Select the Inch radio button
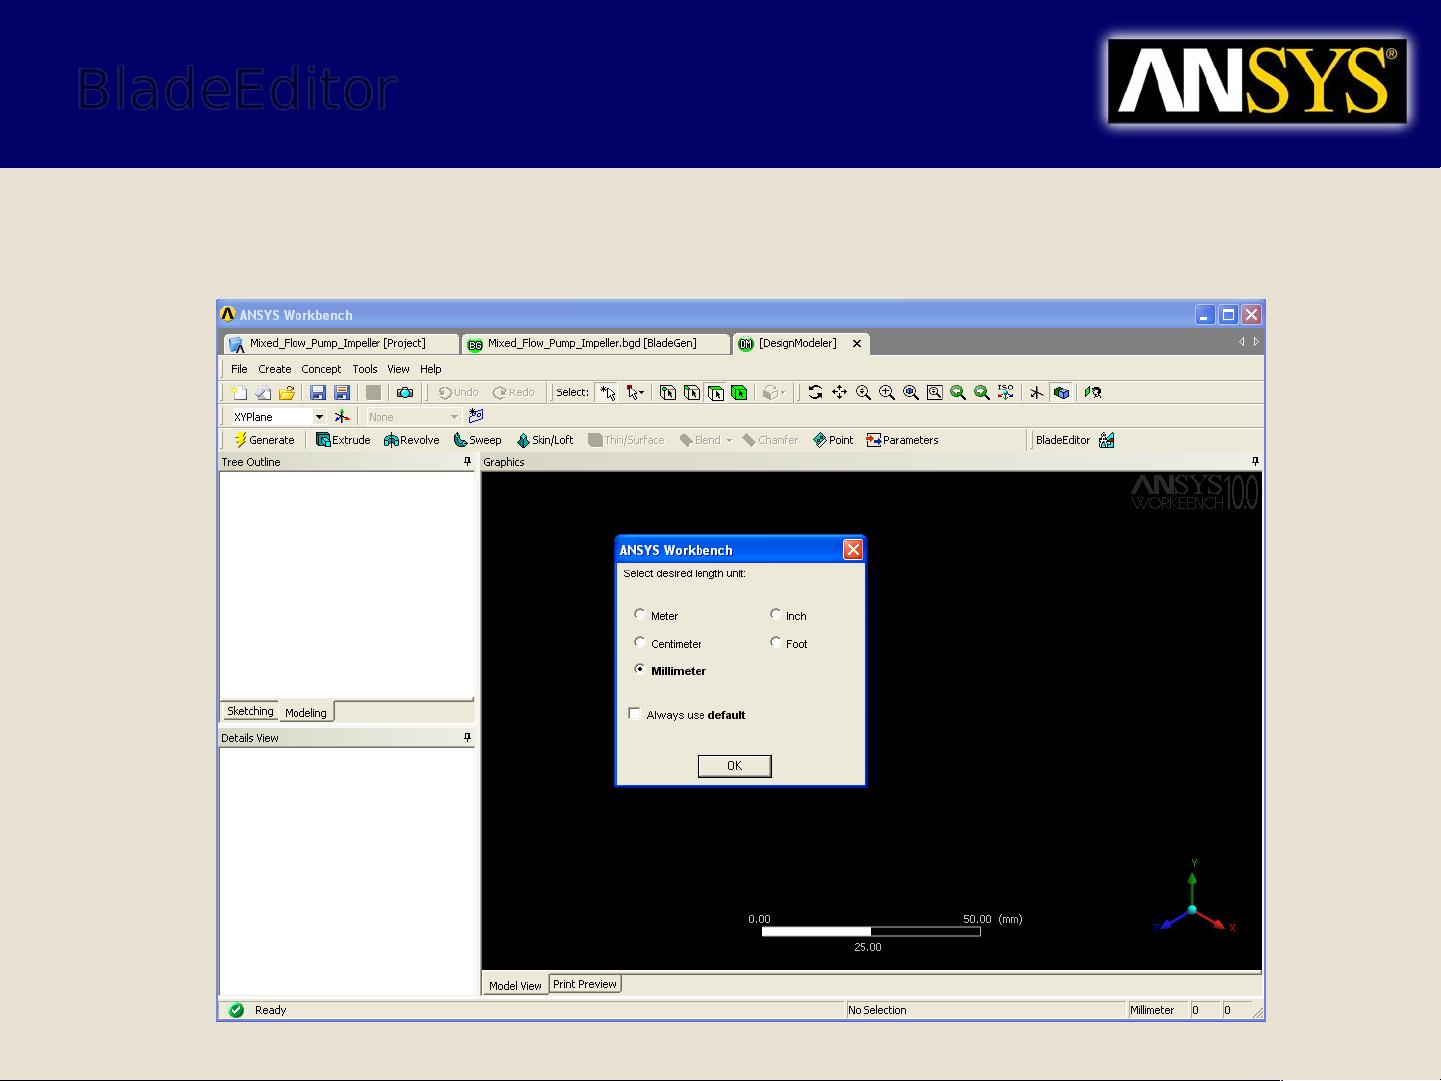Screen dimensions: 1441x1081 (x=776, y=614)
